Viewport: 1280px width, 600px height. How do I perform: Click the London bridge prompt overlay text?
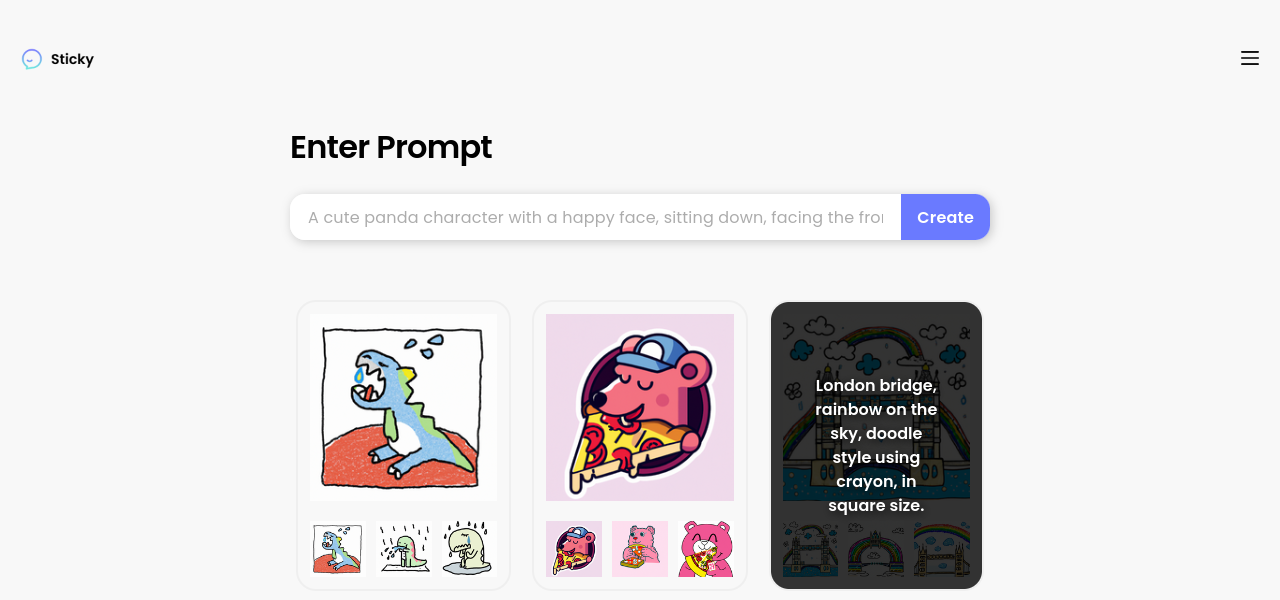coord(876,445)
